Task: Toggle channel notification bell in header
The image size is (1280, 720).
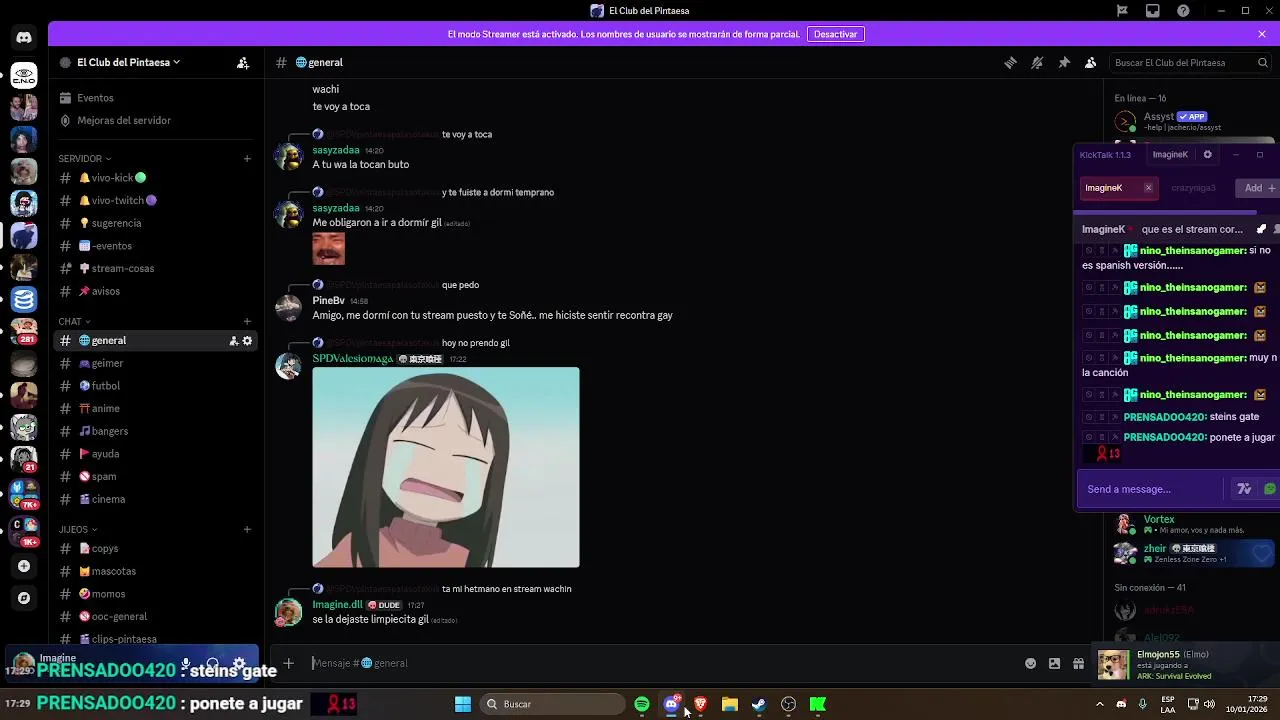Action: 1037,62
